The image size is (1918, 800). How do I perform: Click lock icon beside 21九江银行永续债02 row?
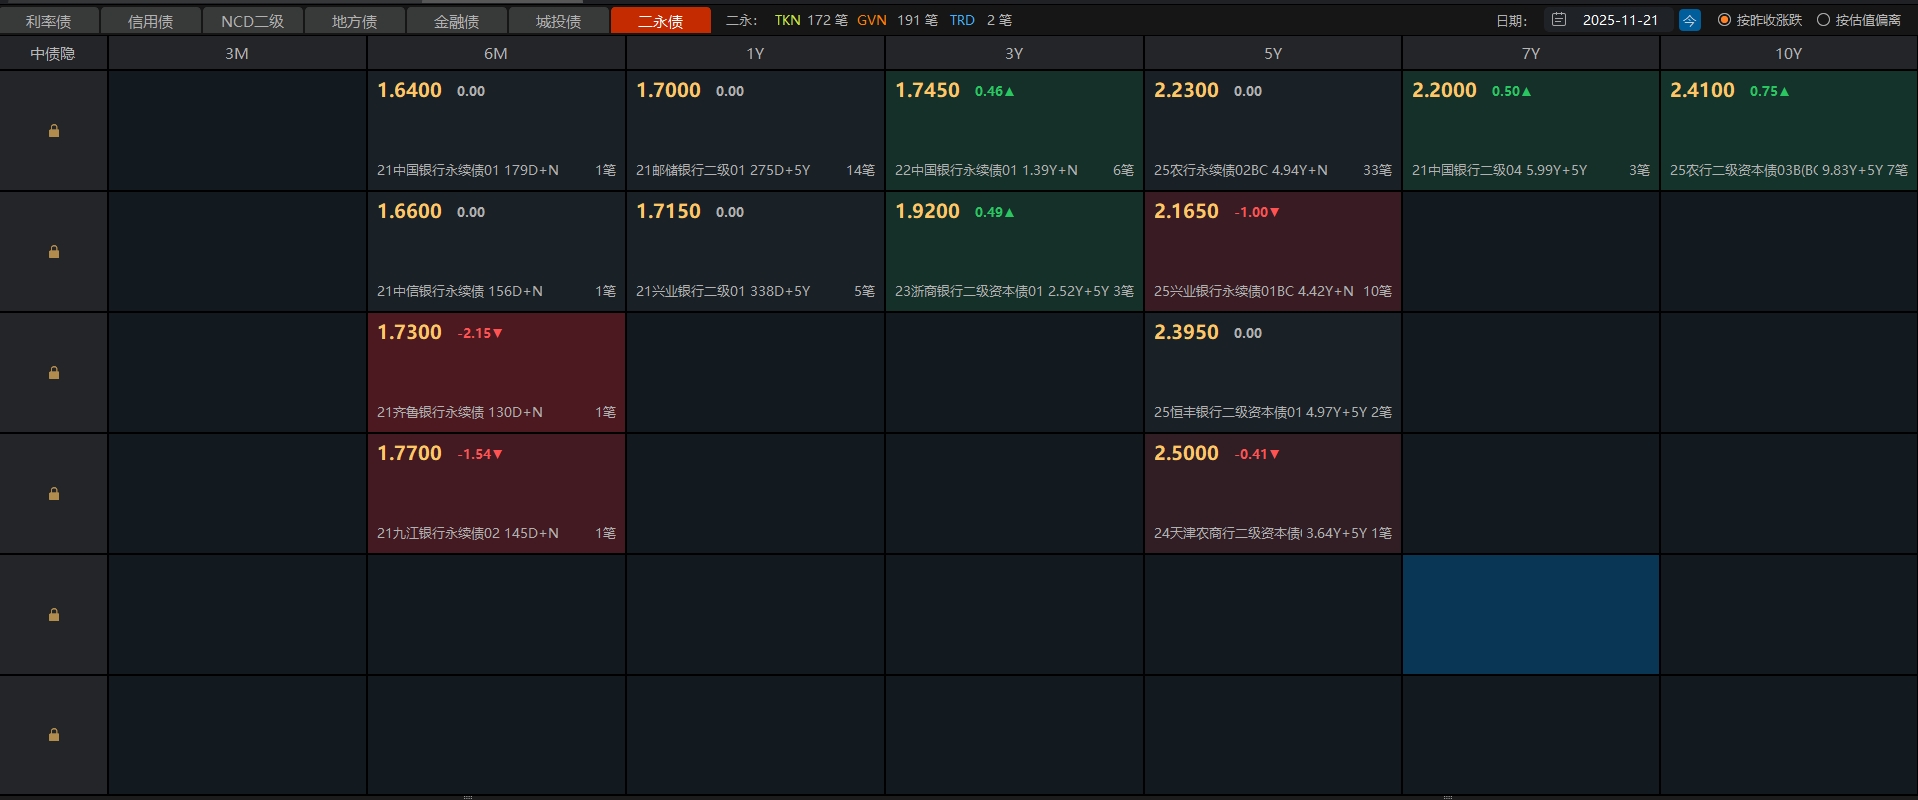54,494
